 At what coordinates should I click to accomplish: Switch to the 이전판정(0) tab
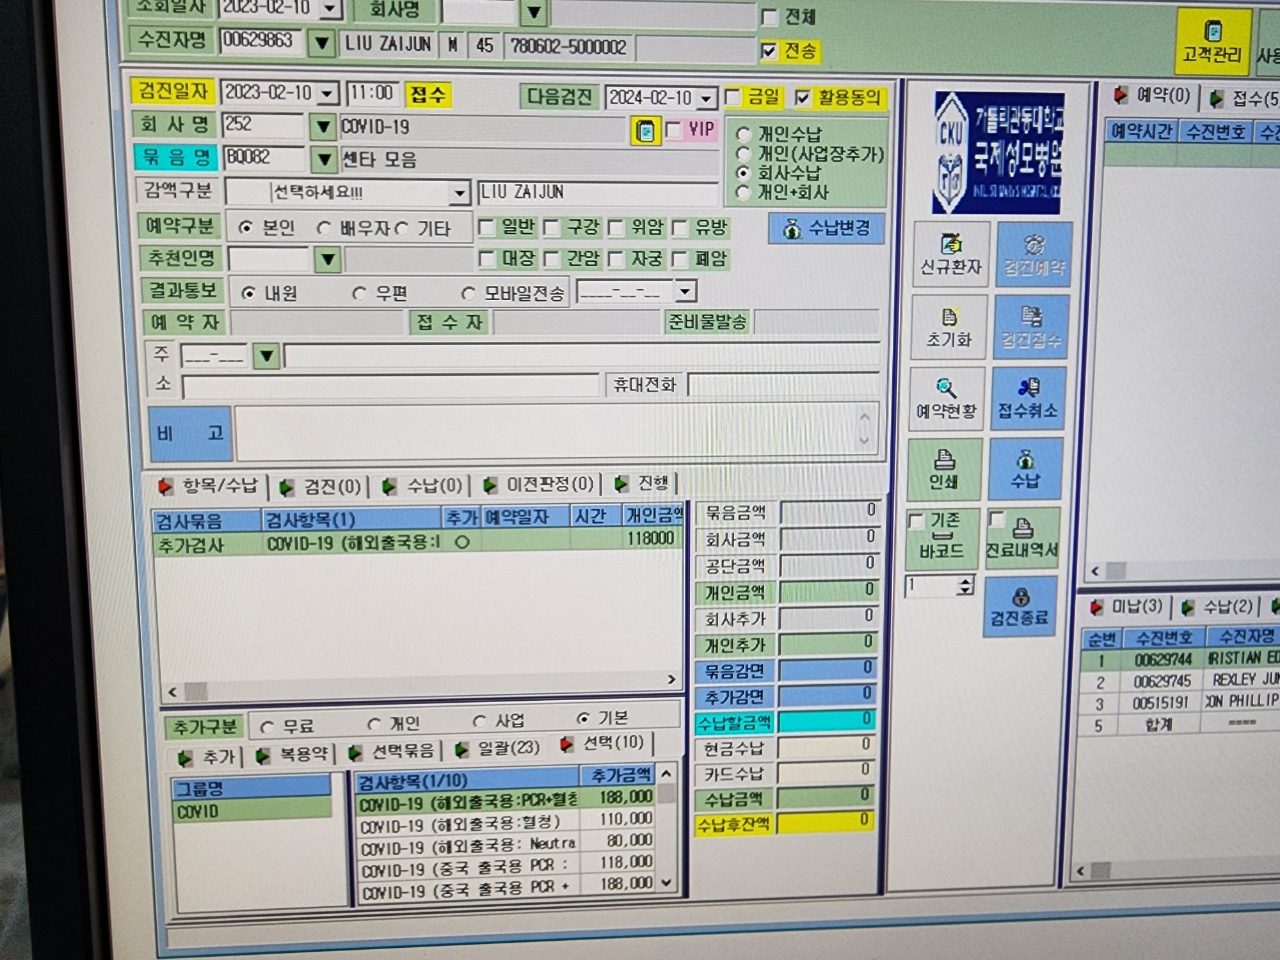click(x=538, y=485)
